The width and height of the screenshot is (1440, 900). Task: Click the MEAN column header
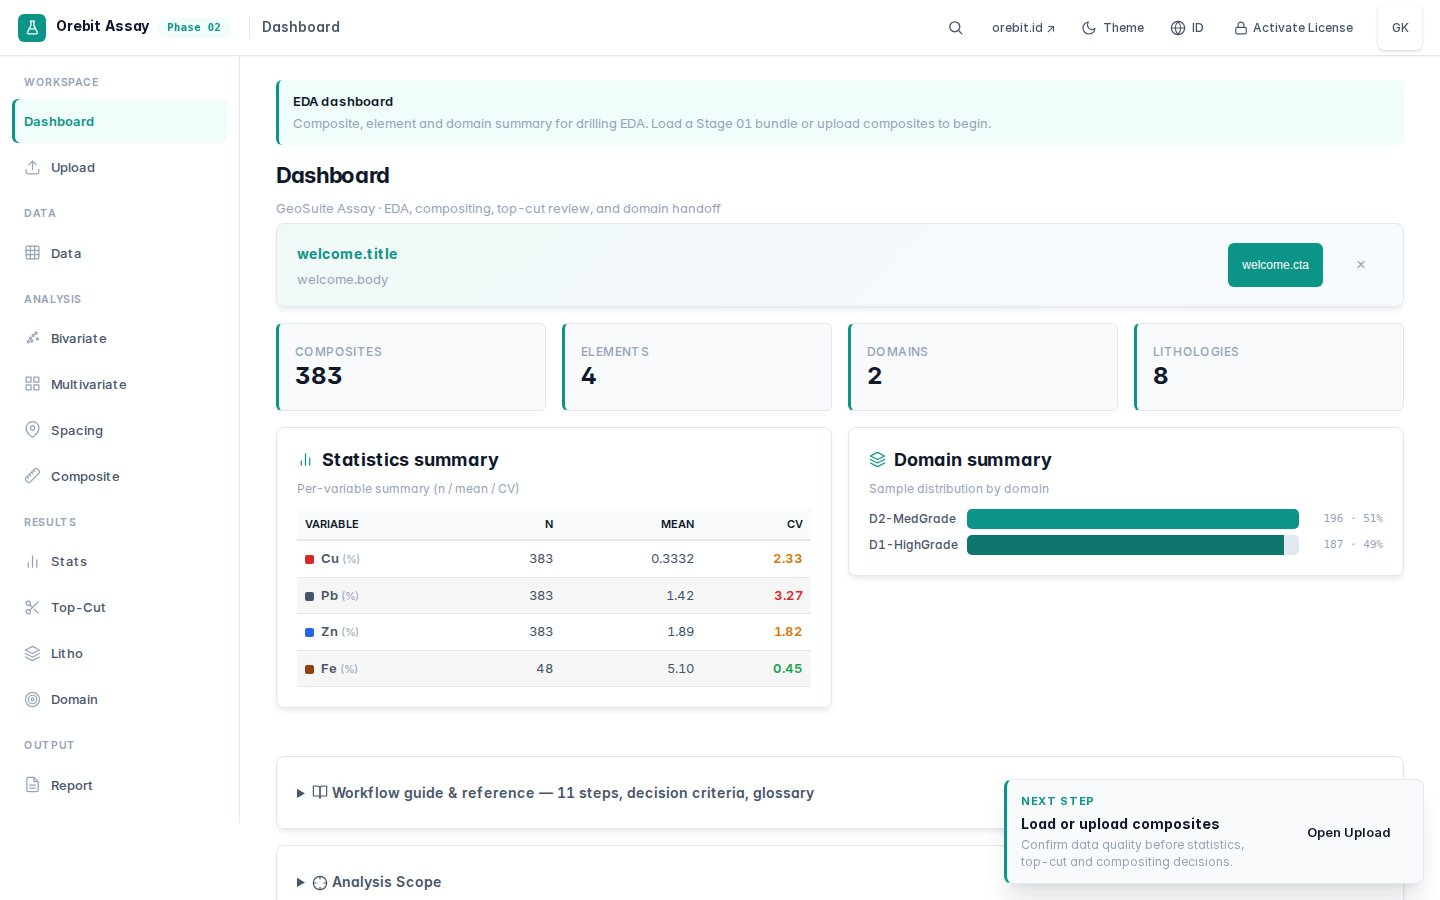(677, 524)
